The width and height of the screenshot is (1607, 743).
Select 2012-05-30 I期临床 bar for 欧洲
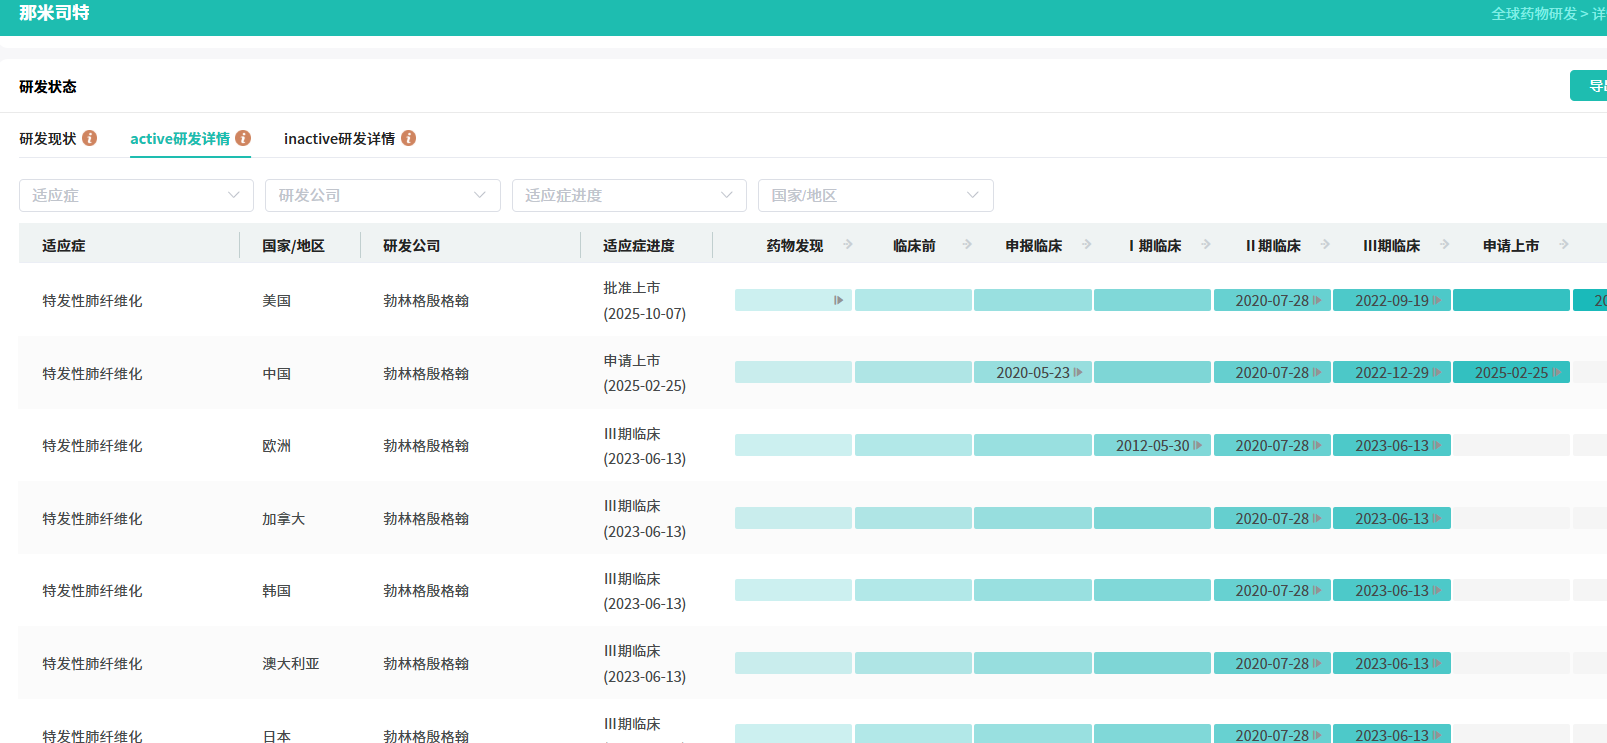1152,445
